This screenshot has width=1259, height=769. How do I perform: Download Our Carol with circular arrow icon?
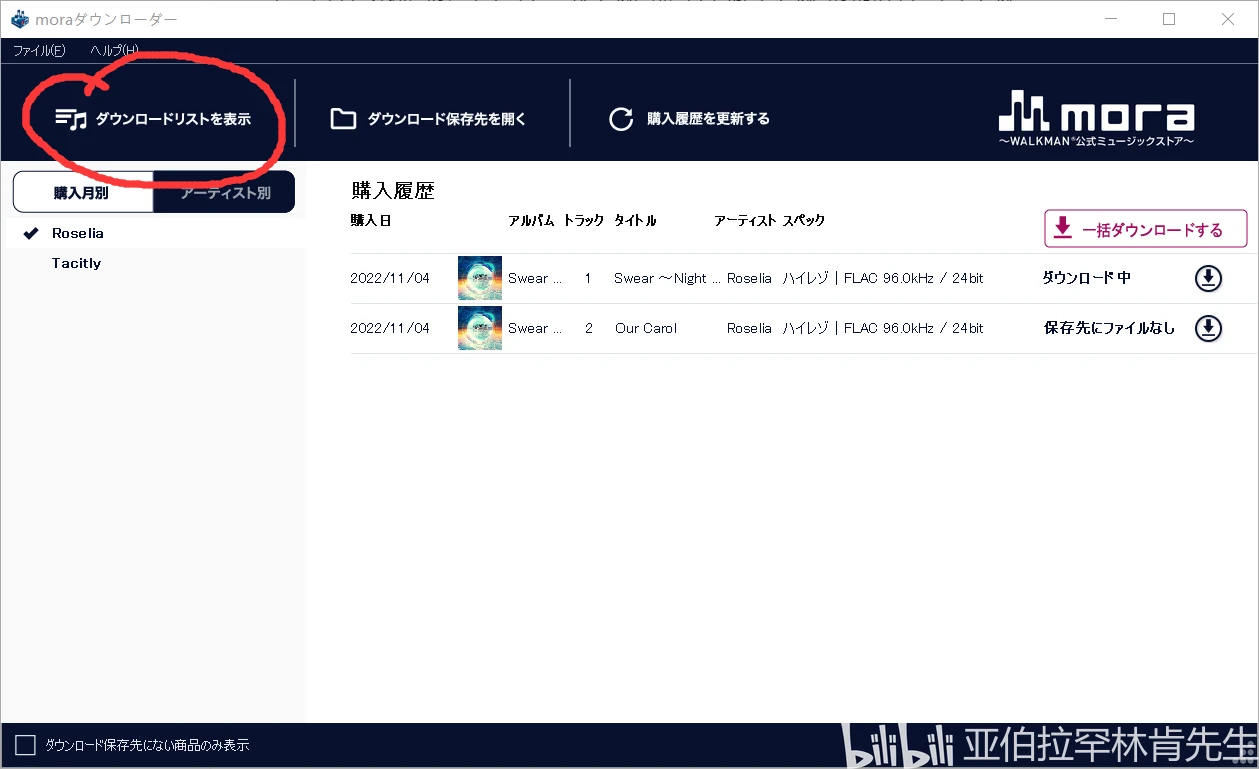pos(1208,328)
